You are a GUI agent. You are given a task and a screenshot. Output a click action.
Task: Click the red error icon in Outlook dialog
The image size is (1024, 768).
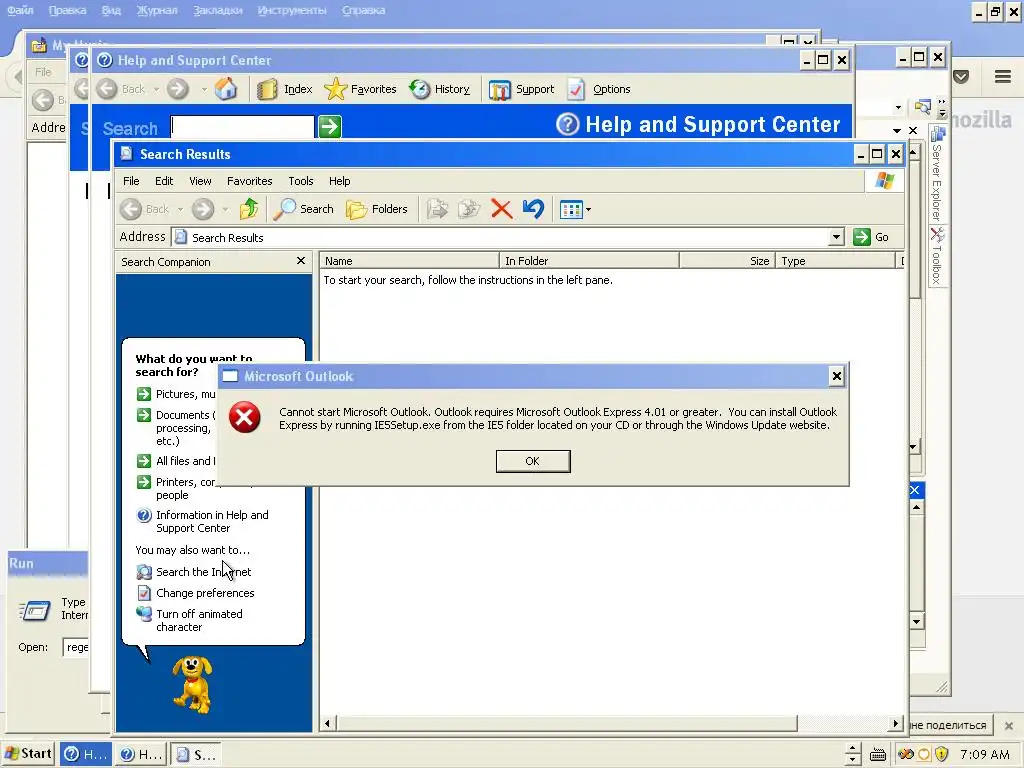[245, 417]
